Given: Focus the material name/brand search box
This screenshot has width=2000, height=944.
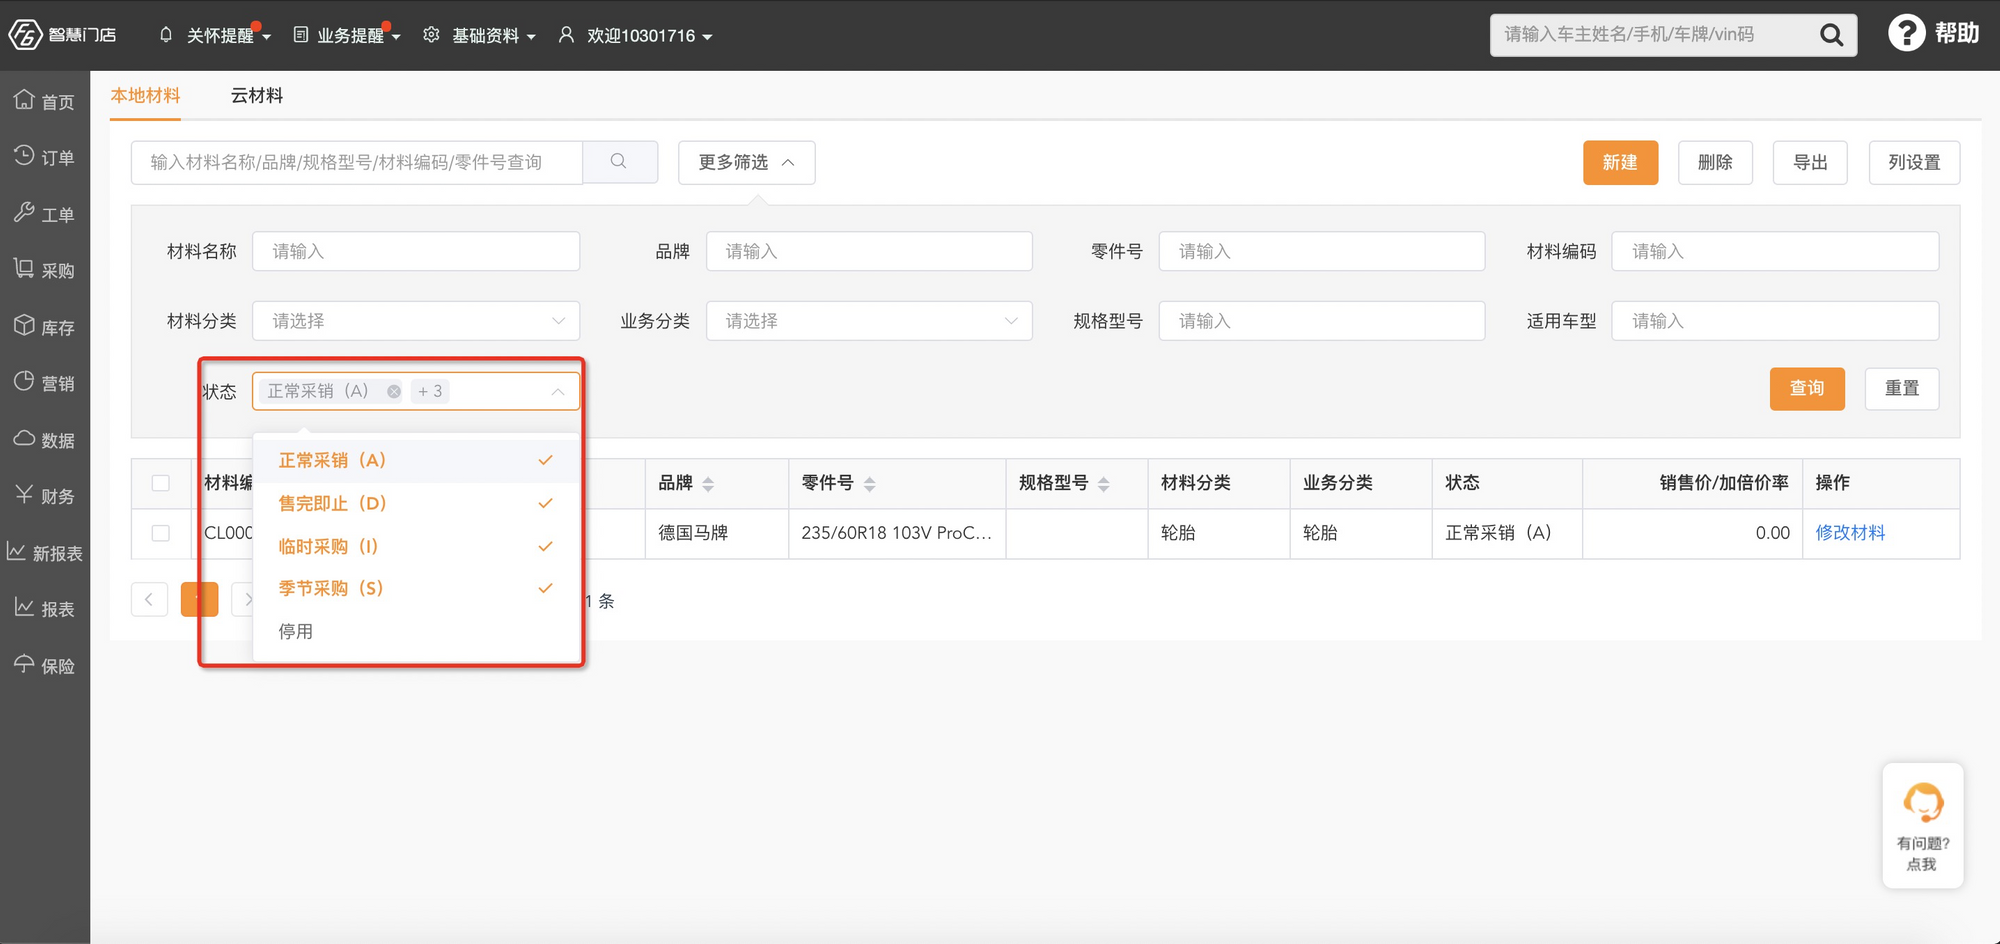Looking at the screenshot, I should 357,162.
